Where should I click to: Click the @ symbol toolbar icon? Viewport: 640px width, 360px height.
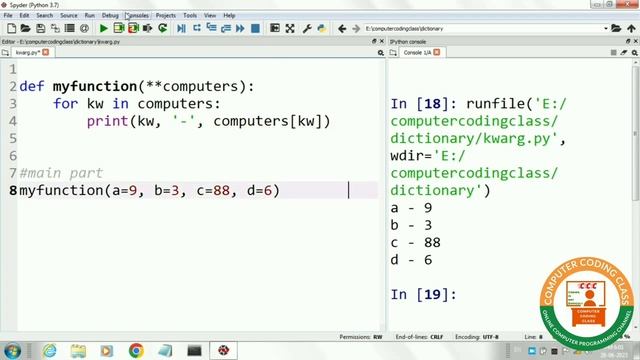(x=84, y=29)
